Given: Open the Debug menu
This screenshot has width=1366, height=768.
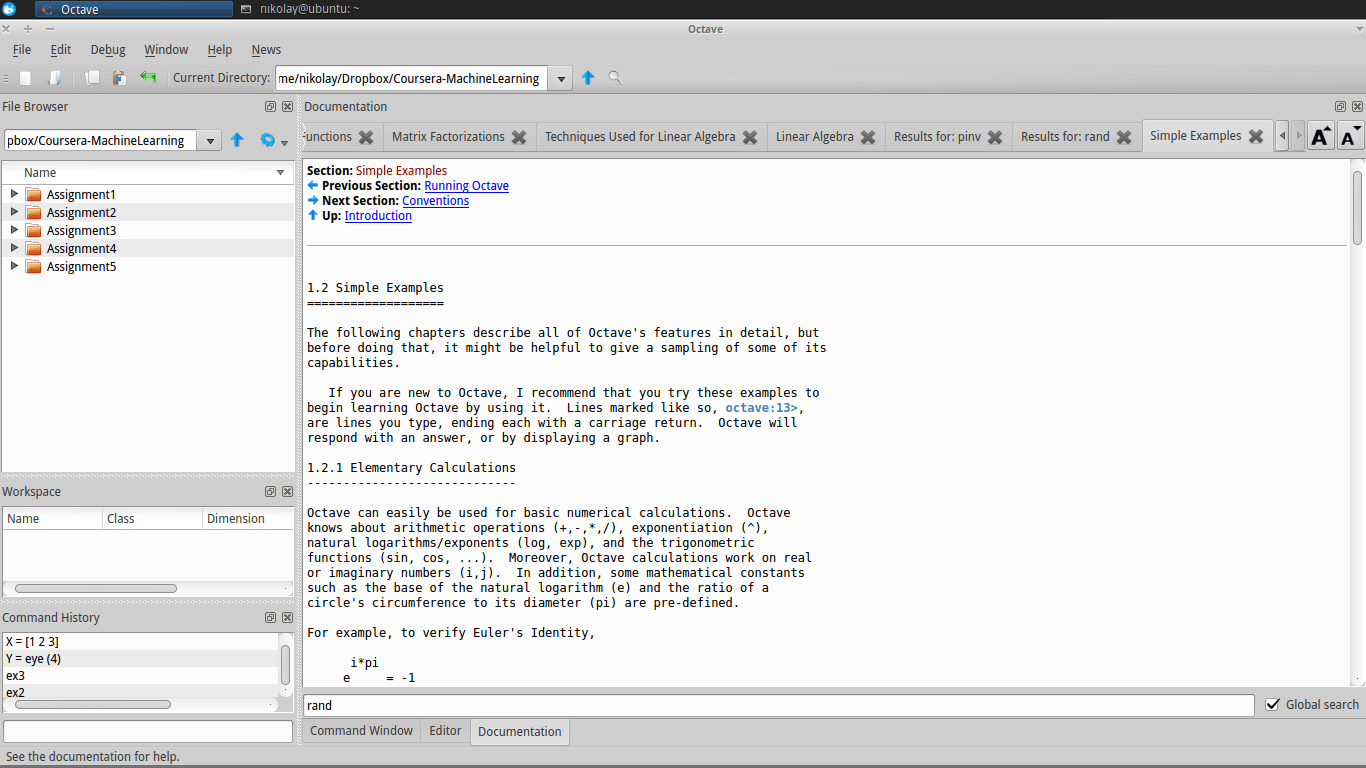Looking at the screenshot, I should point(107,49).
